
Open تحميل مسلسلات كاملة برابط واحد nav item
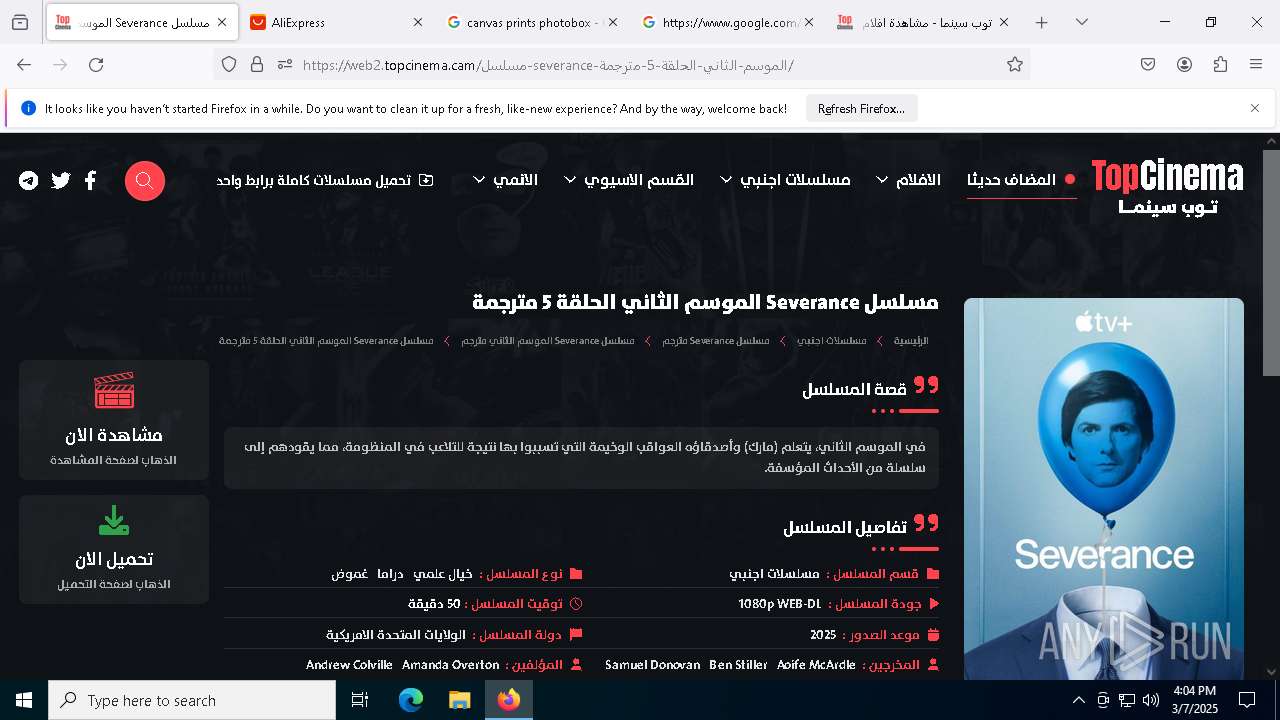(x=325, y=180)
